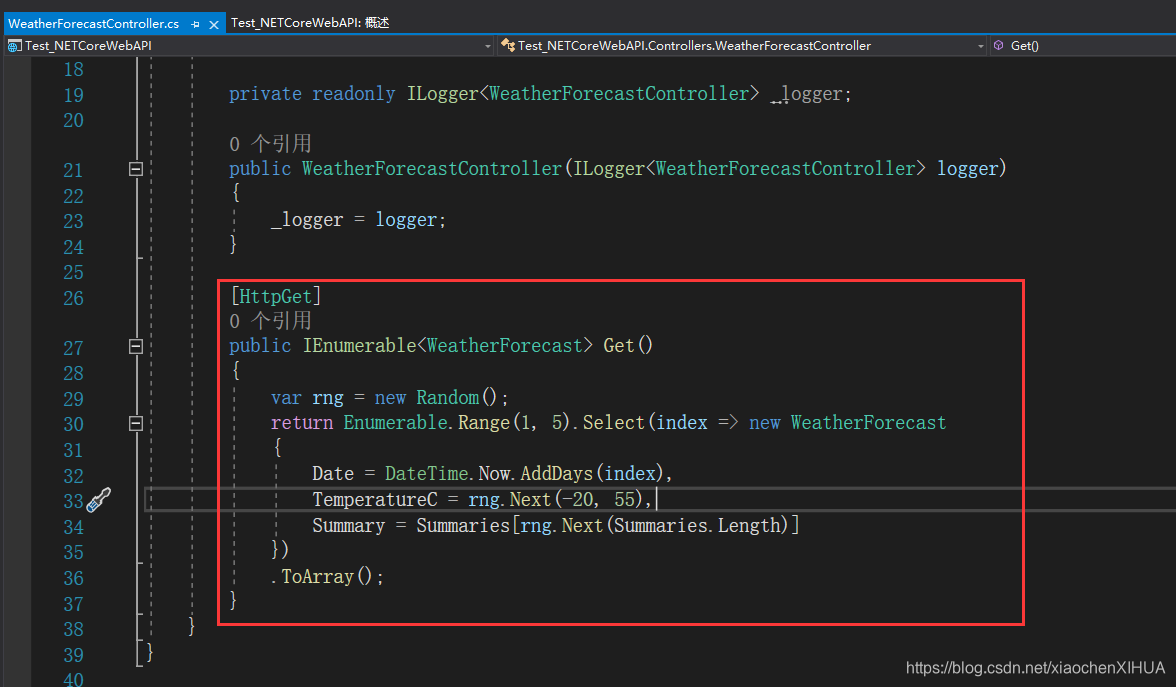
Task: Collapse the constructor using the minus box at line 21
Action: [x=135, y=168]
